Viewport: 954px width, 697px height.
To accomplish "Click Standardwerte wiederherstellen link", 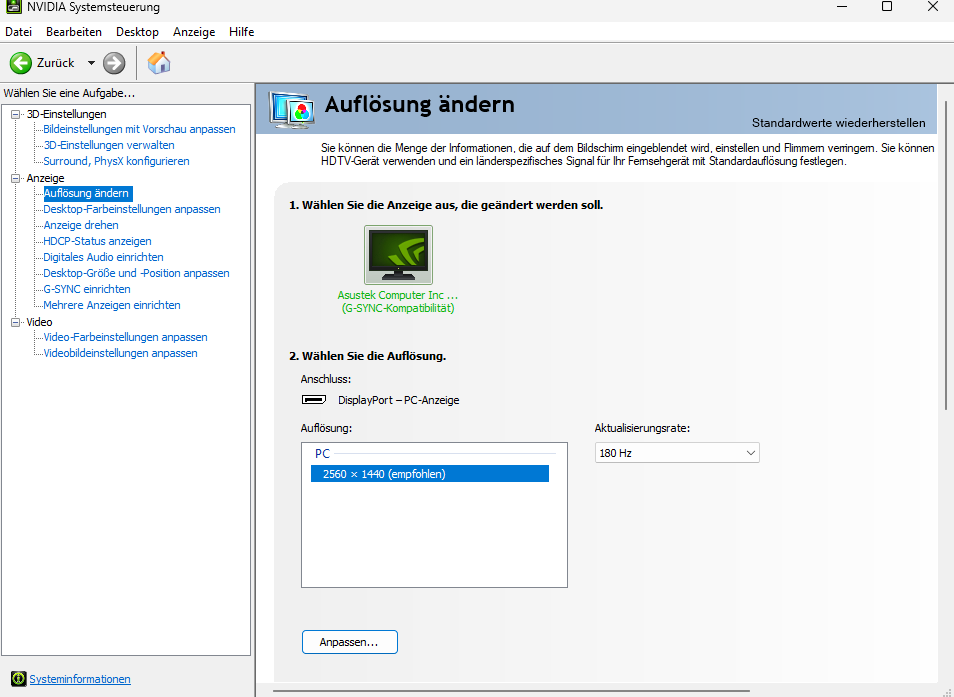I will click(838, 123).
